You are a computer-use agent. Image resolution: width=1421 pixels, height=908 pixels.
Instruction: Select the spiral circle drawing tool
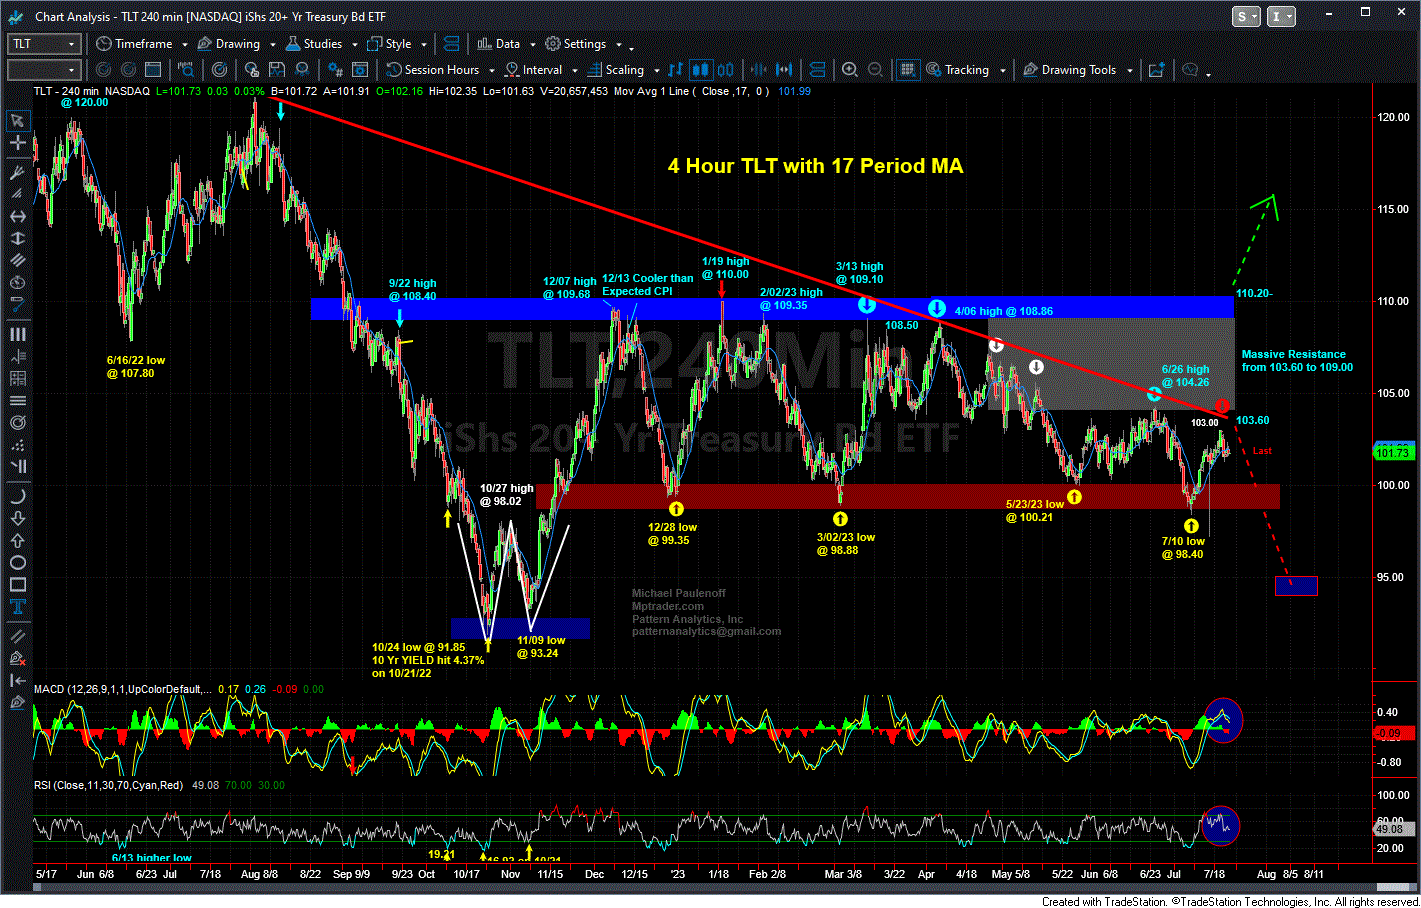click(17, 422)
